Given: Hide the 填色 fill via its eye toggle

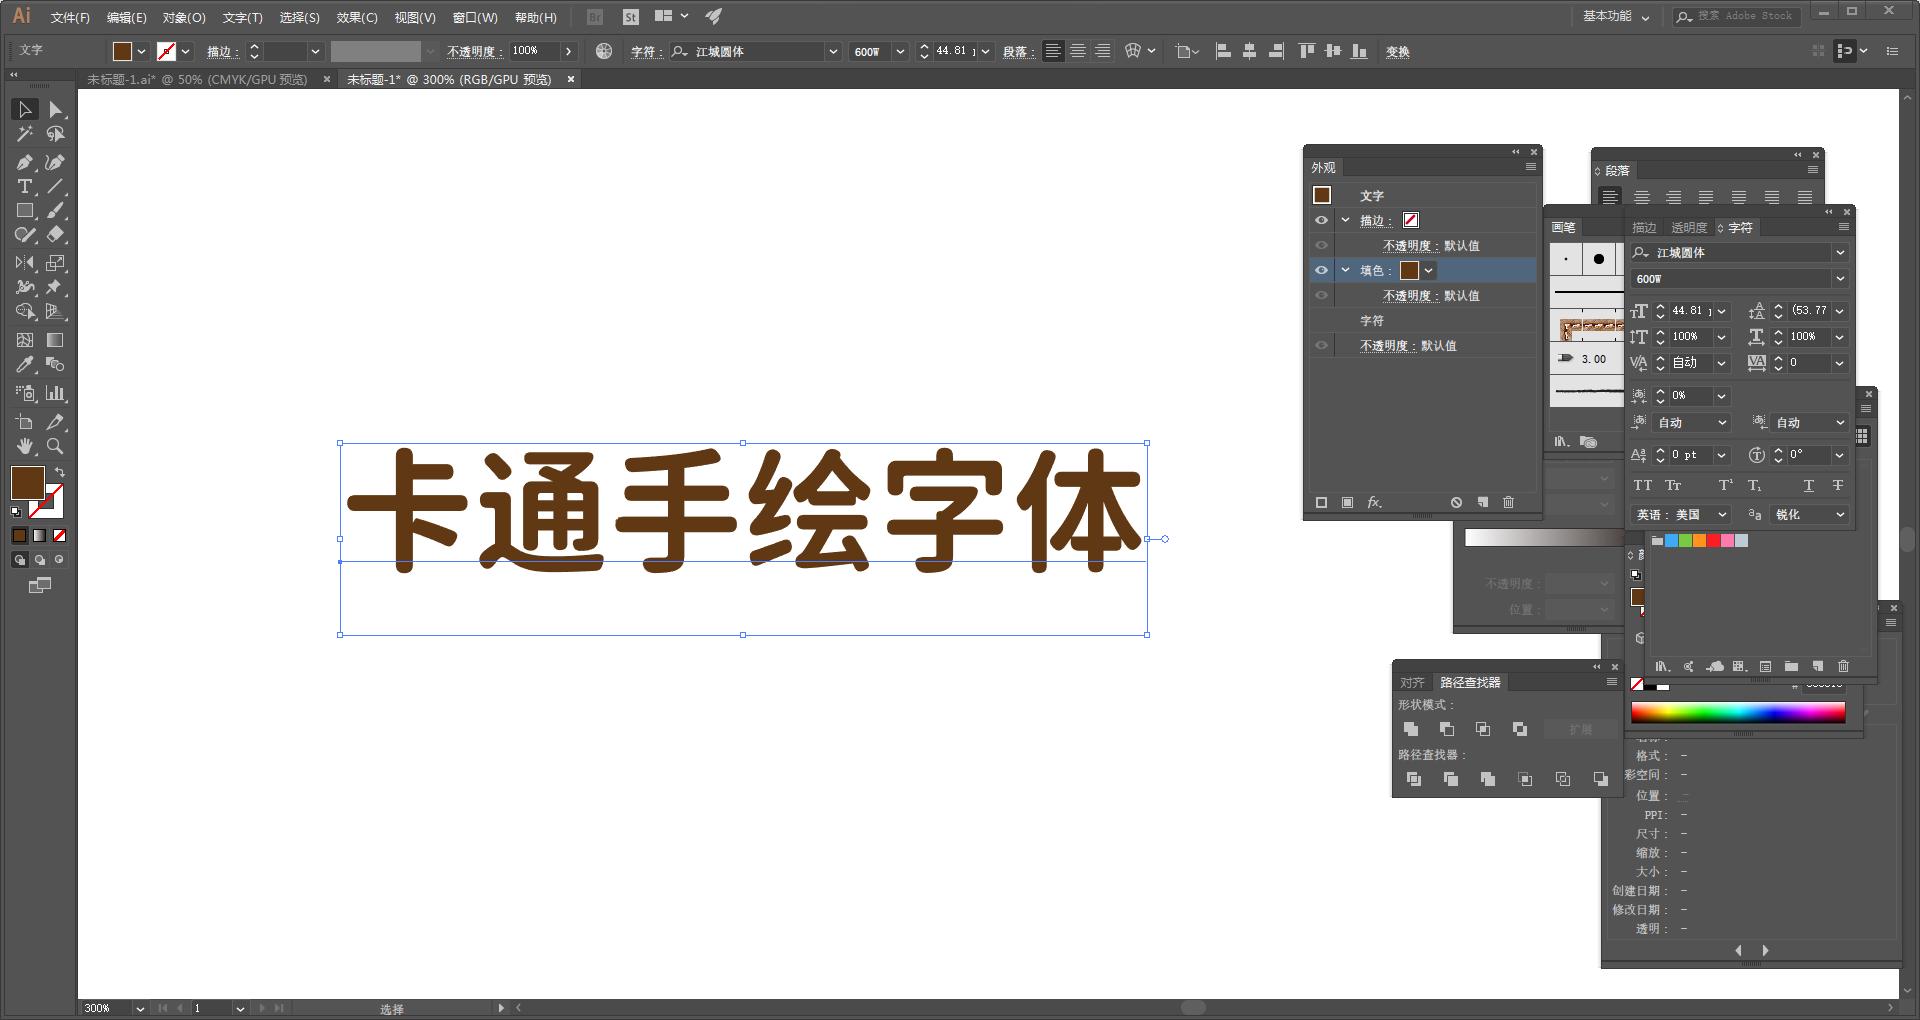Looking at the screenshot, I should [1322, 270].
